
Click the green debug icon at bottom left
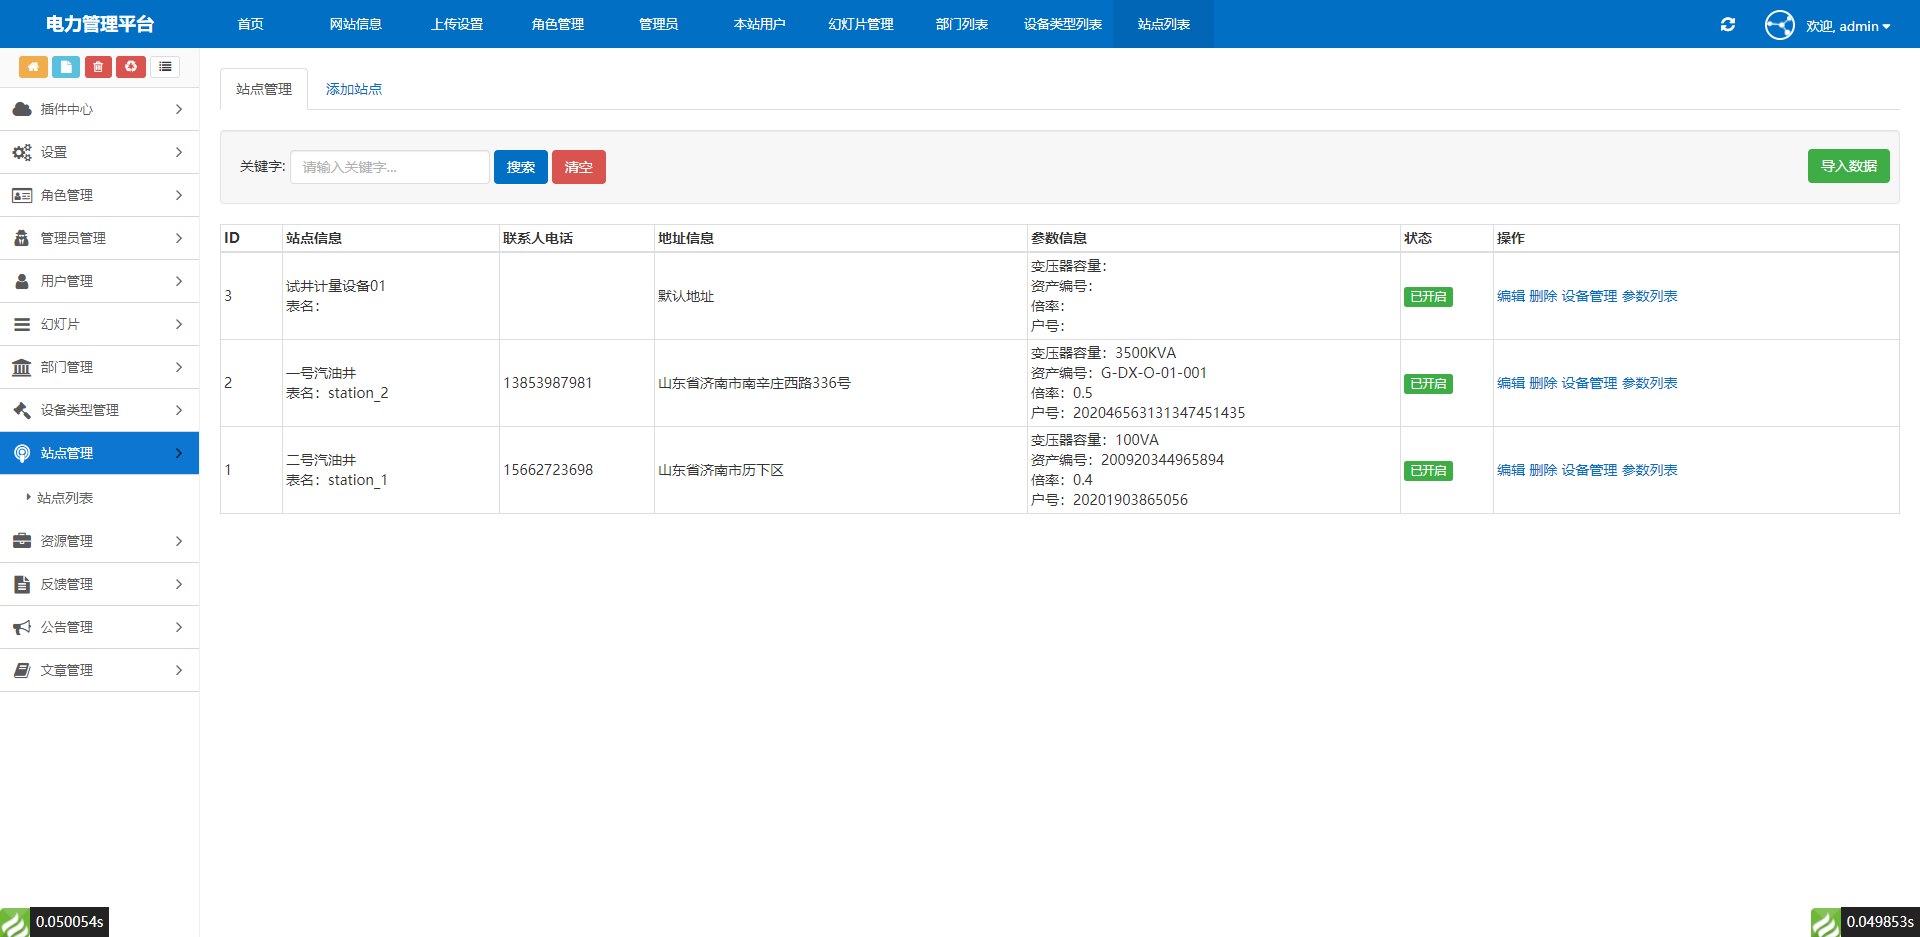[15, 922]
